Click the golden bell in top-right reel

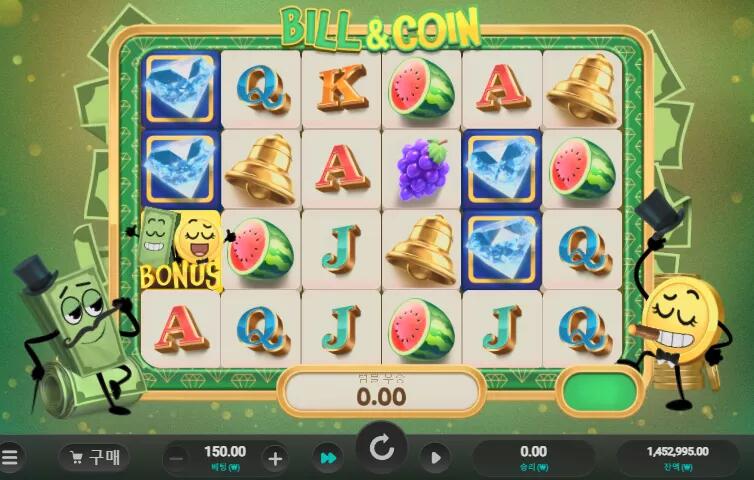click(x=582, y=89)
